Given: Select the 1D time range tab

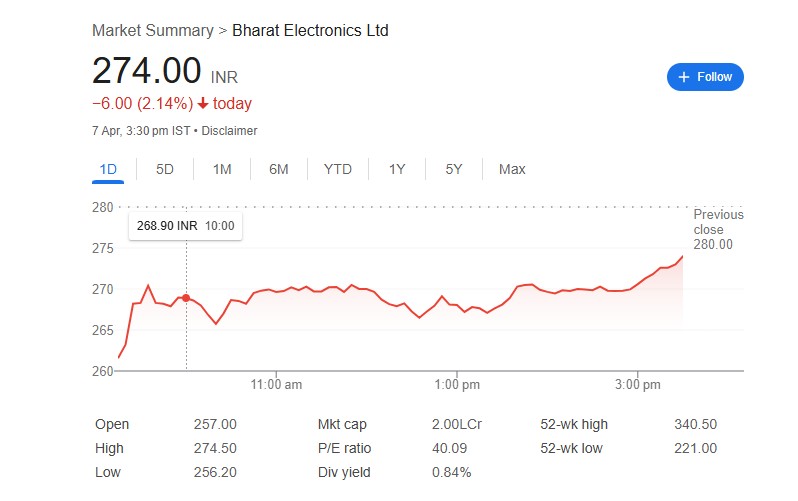Looking at the screenshot, I should coord(108,169).
